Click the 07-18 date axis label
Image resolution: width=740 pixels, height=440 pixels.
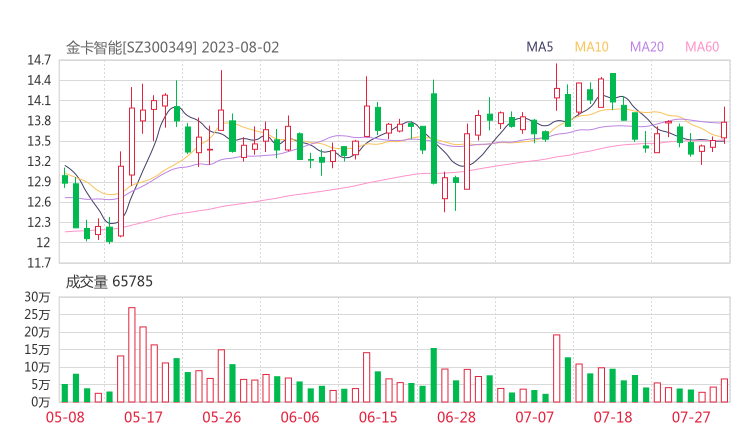click(x=613, y=417)
